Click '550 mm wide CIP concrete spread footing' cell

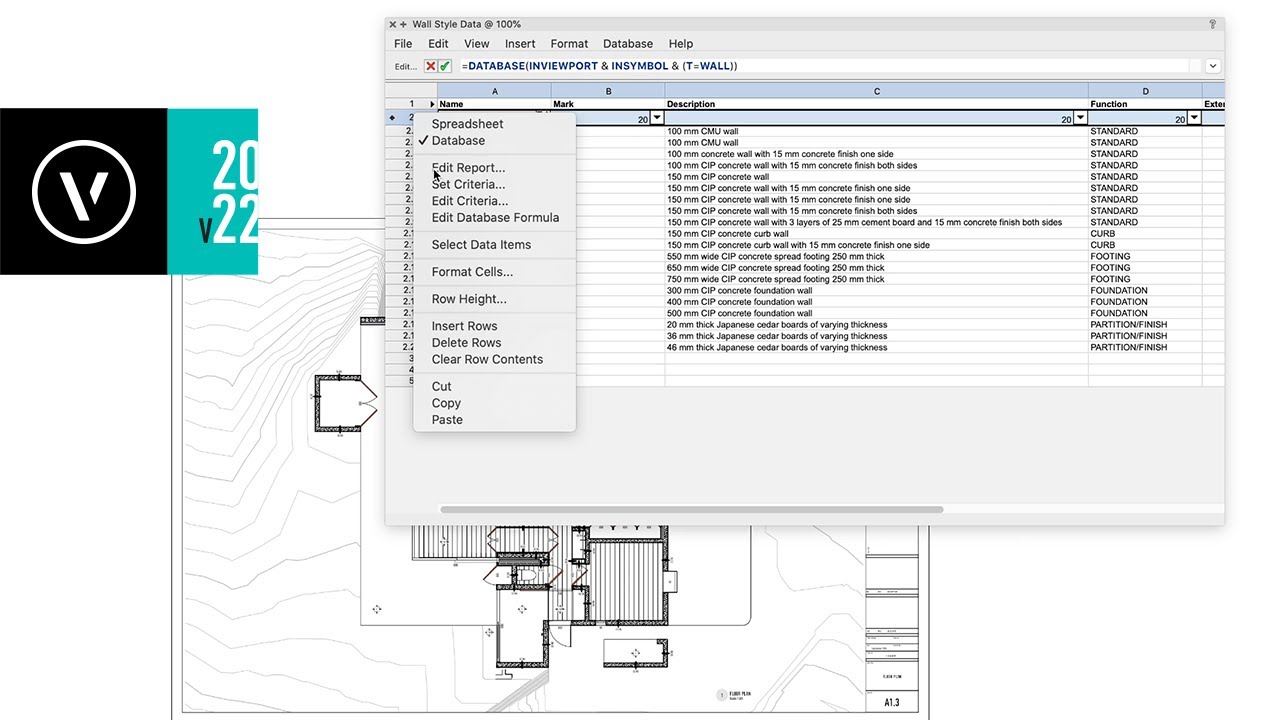click(x=877, y=257)
